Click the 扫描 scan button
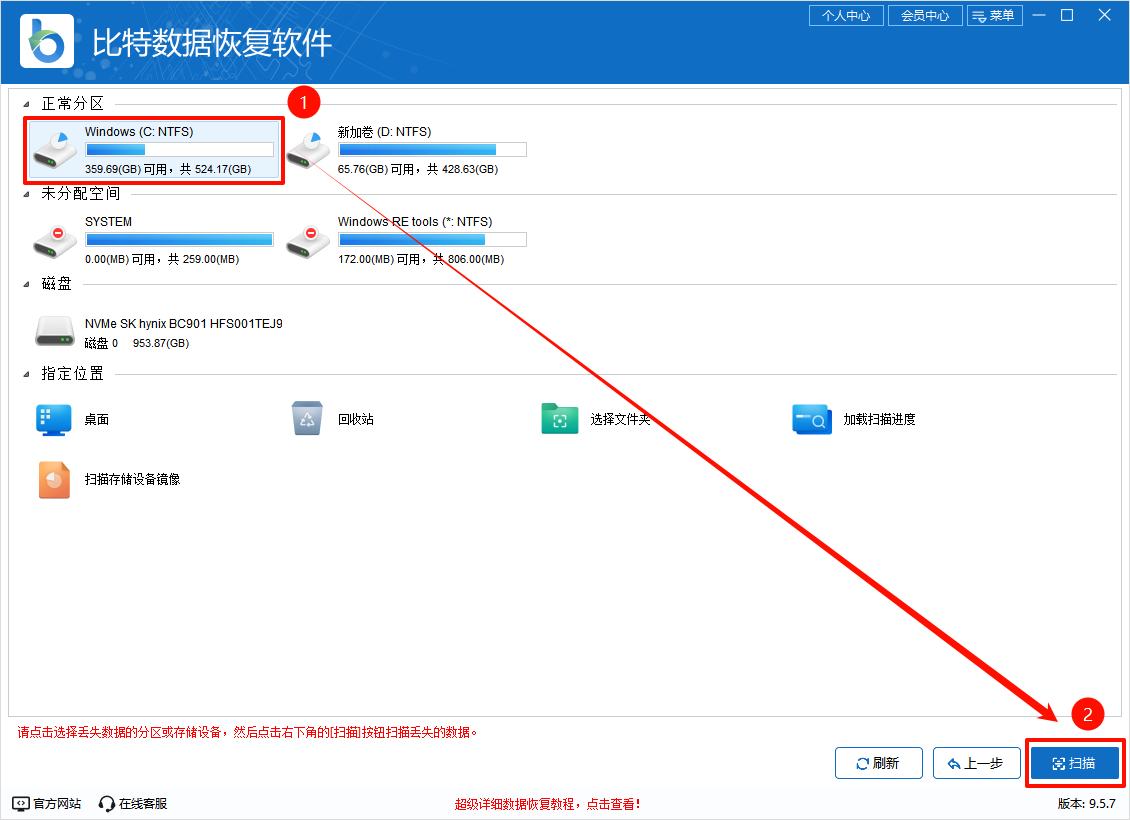 [x=1077, y=763]
